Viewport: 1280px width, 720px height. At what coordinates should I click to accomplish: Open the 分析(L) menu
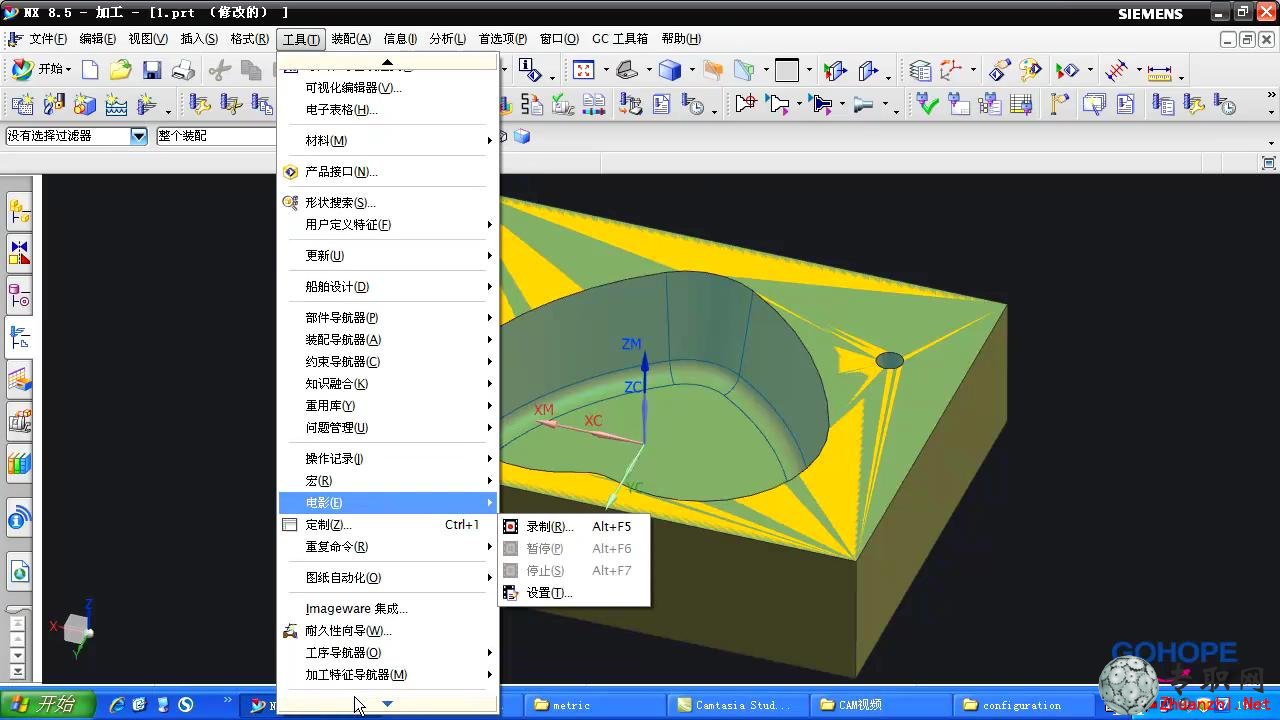pyautogui.click(x=447, y=39)
